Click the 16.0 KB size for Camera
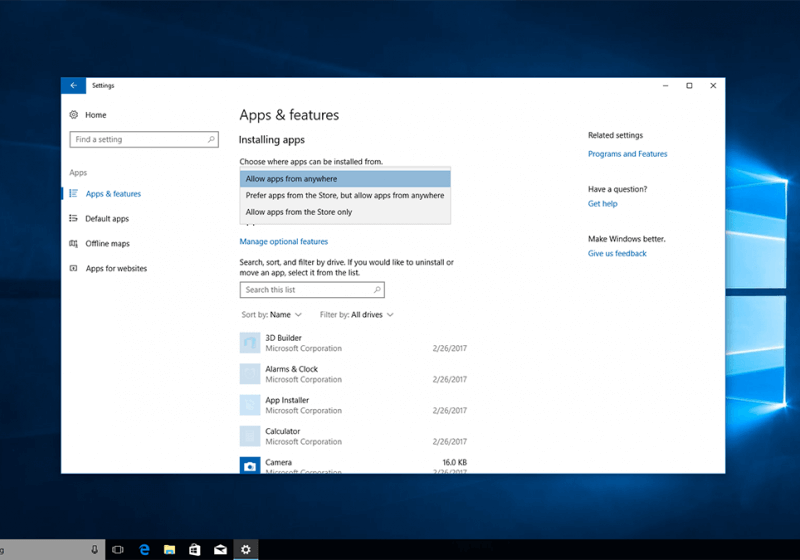 [454, 462]
